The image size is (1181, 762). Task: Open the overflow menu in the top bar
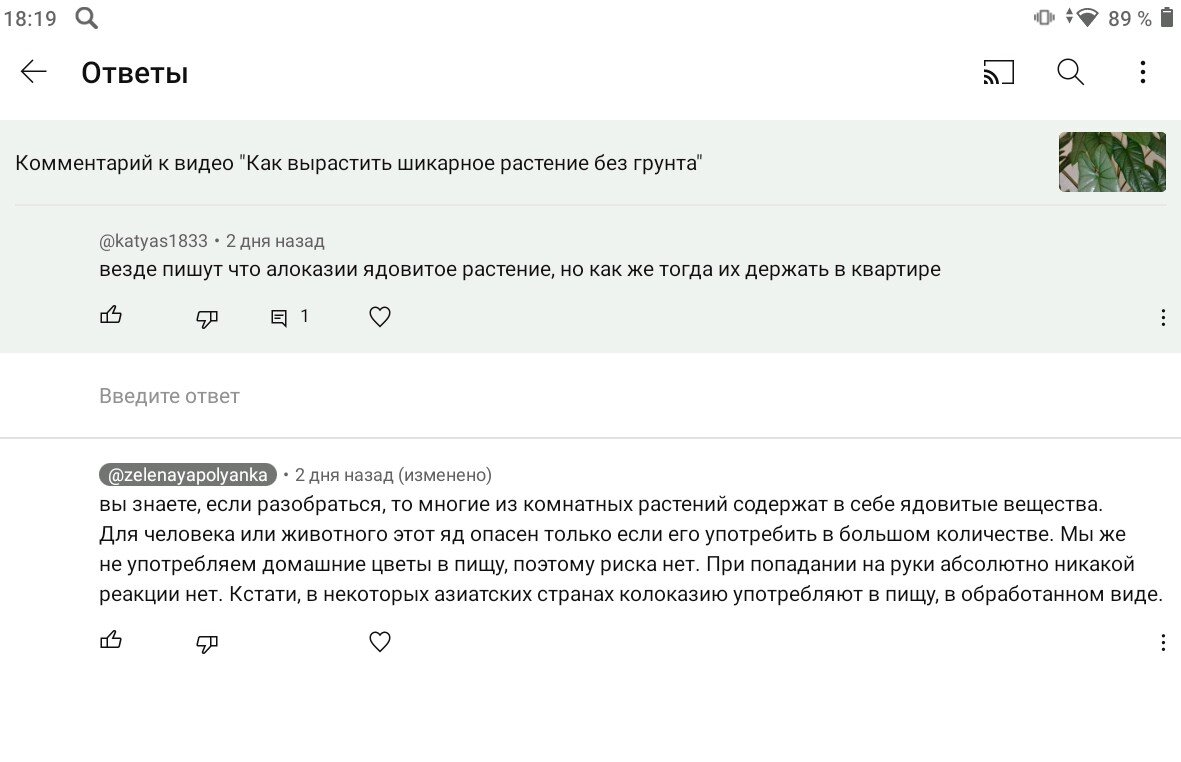(1142, 72)
